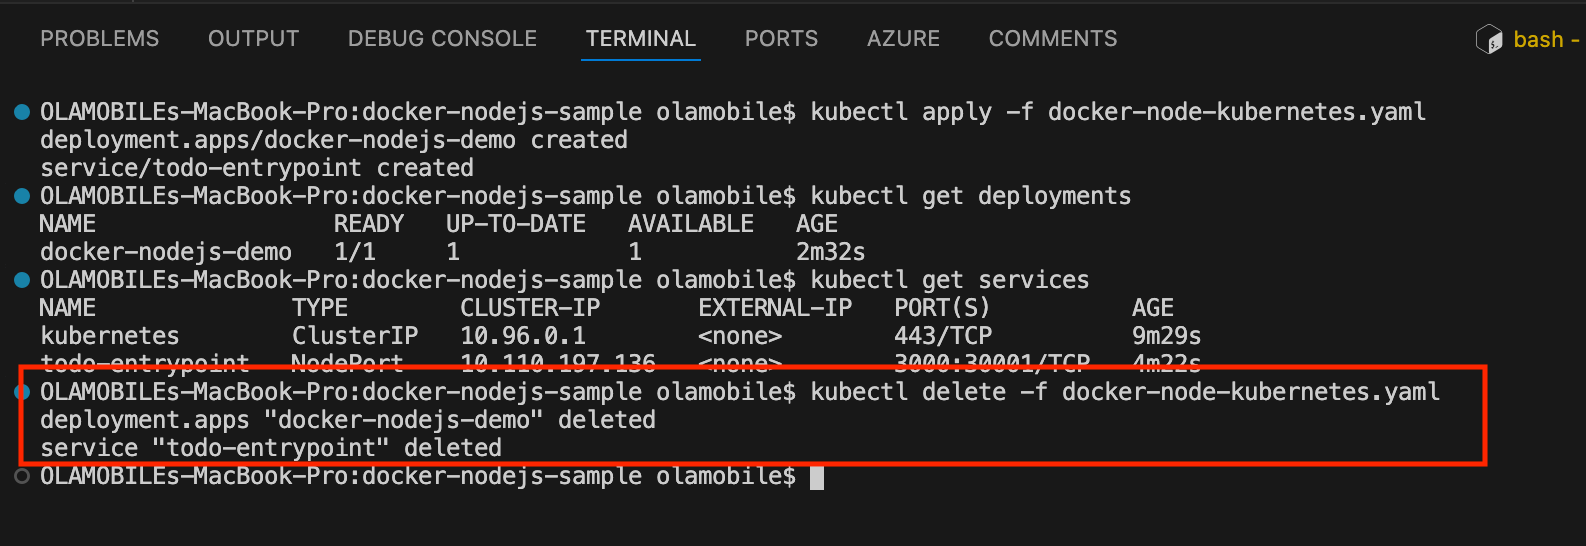Click the bash terminal name label
The image size is (1586, 546).
pos(1538,40)
